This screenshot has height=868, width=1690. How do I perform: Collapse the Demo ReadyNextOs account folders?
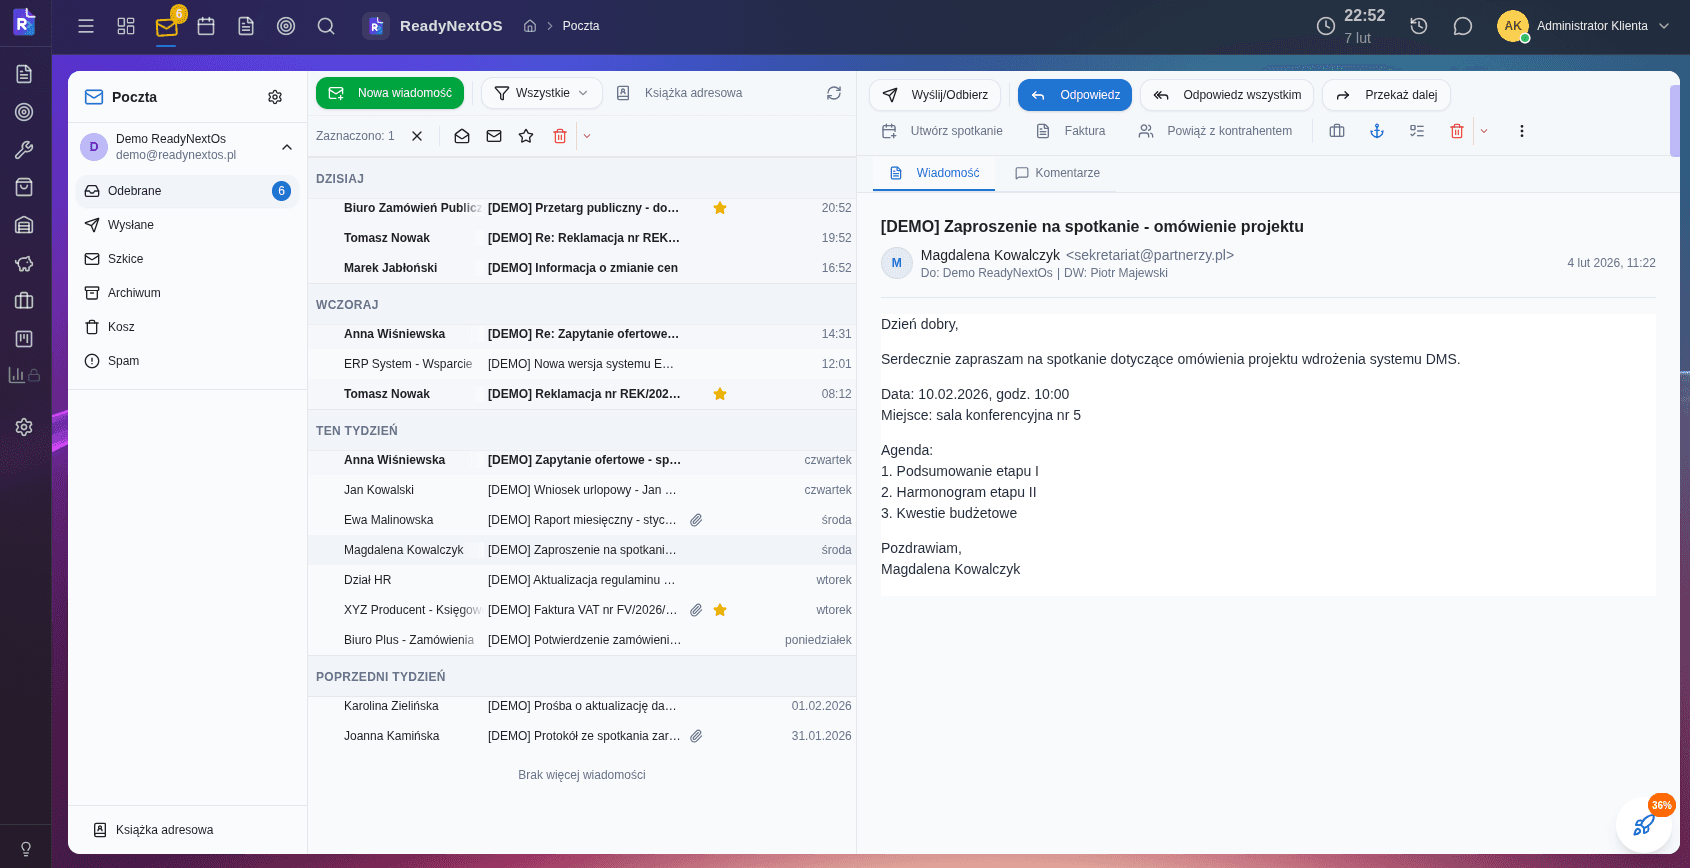coord(287,147)
